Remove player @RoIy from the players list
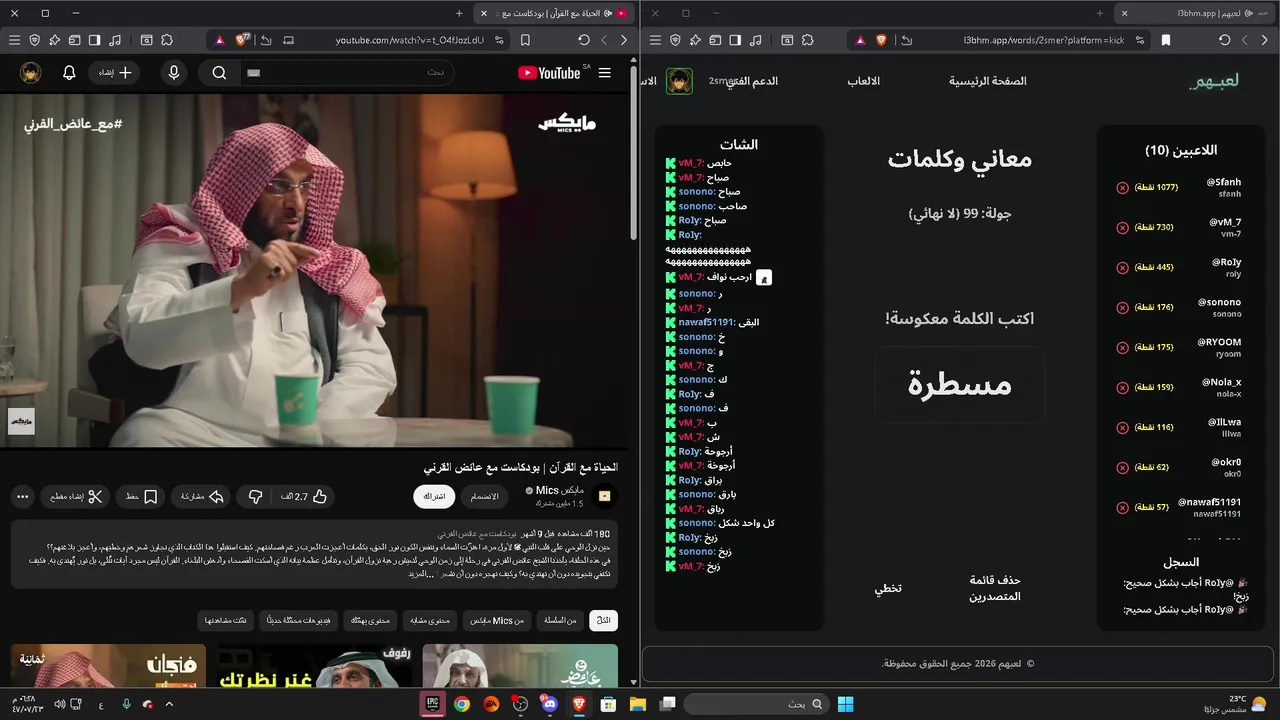The height and width of the screenshot is (720, 1280). [x=1122, y=268]
